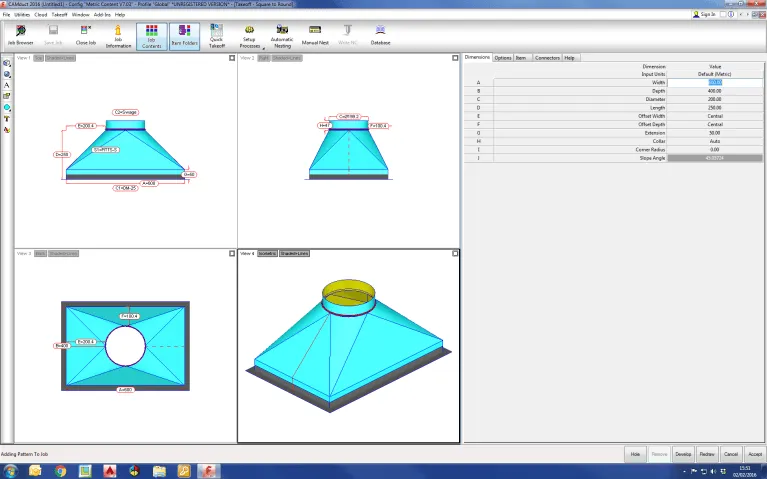
Task: Open View 2 Shaded+Lines display dropdown
Action: point(287,58)
